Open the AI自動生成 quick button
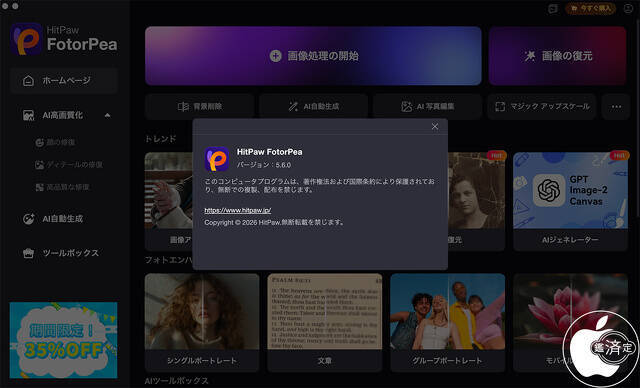Screen dimensions: 640x388 tap(313, 106)
